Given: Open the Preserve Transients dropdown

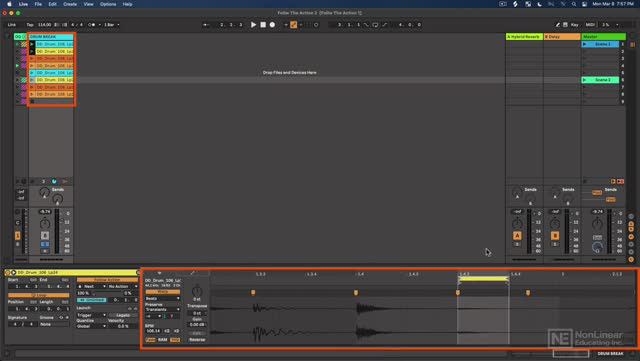Looking at the screenshot, I should tap(162, 310).
